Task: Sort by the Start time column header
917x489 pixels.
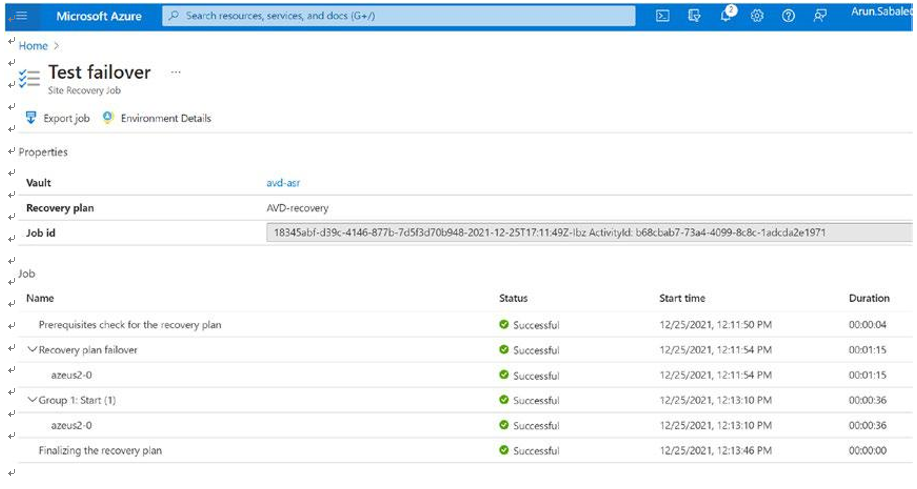Action: [682, 298]
